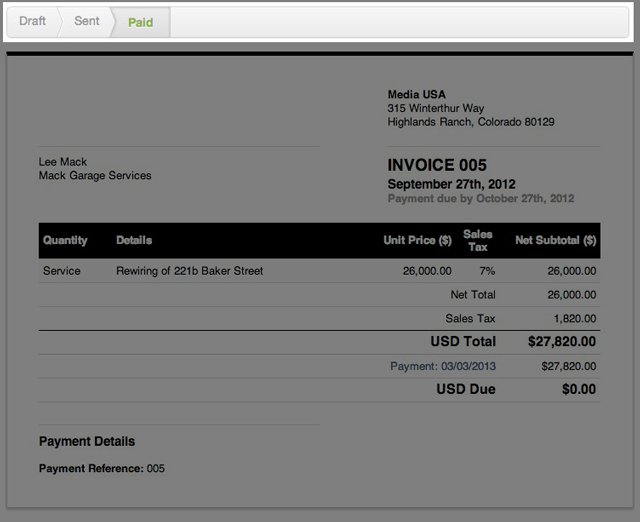Select the Sent status tab
The width and height of the screenshot is (640, 522).
click(x=86, y=21)
